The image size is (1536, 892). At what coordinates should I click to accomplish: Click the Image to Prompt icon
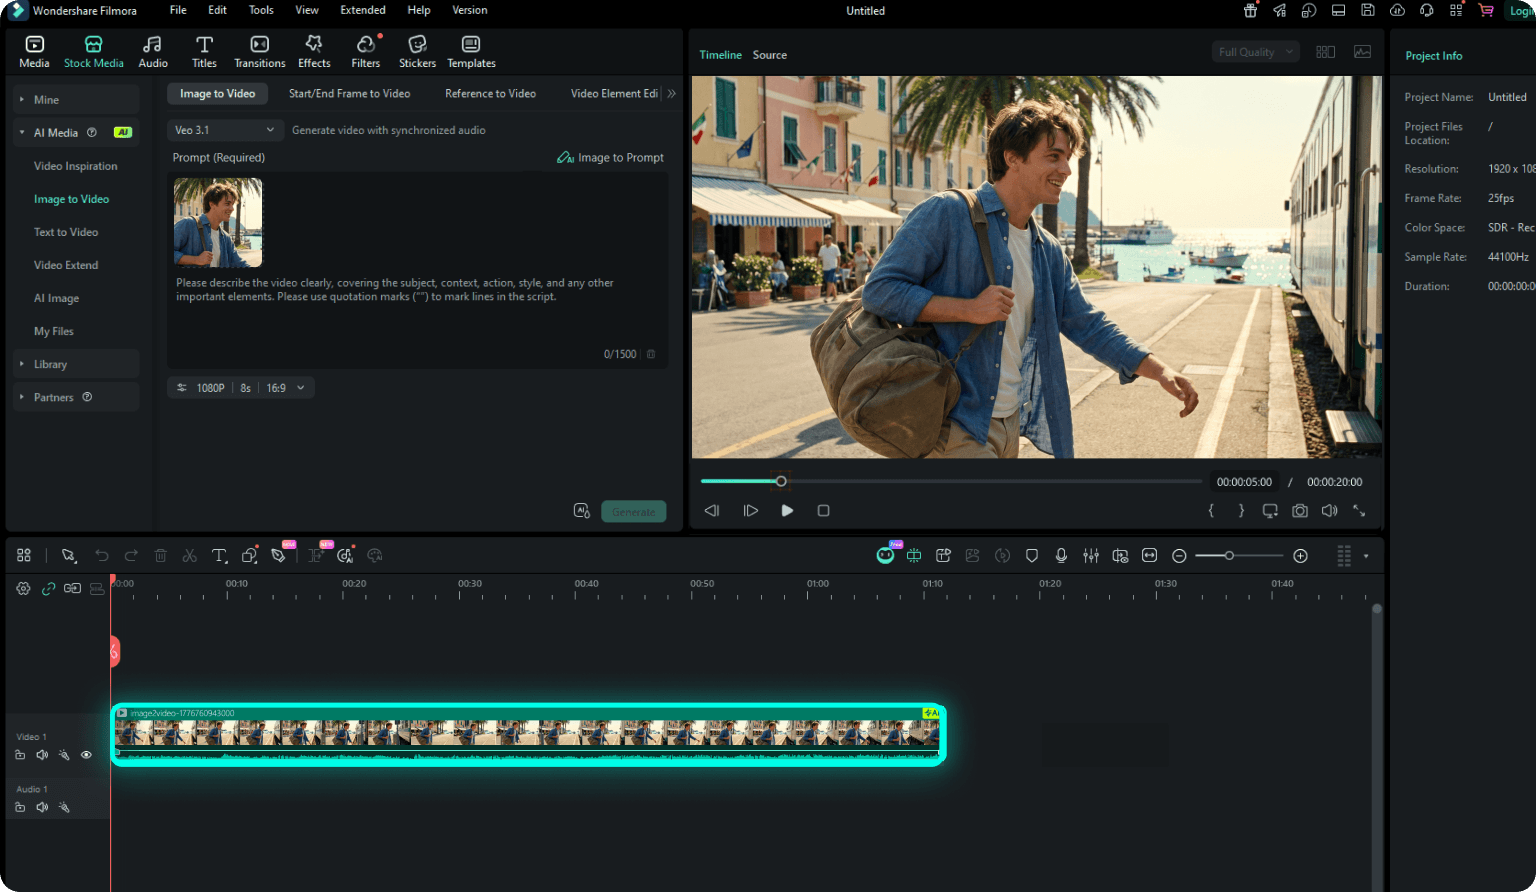(x=565, y=157)
